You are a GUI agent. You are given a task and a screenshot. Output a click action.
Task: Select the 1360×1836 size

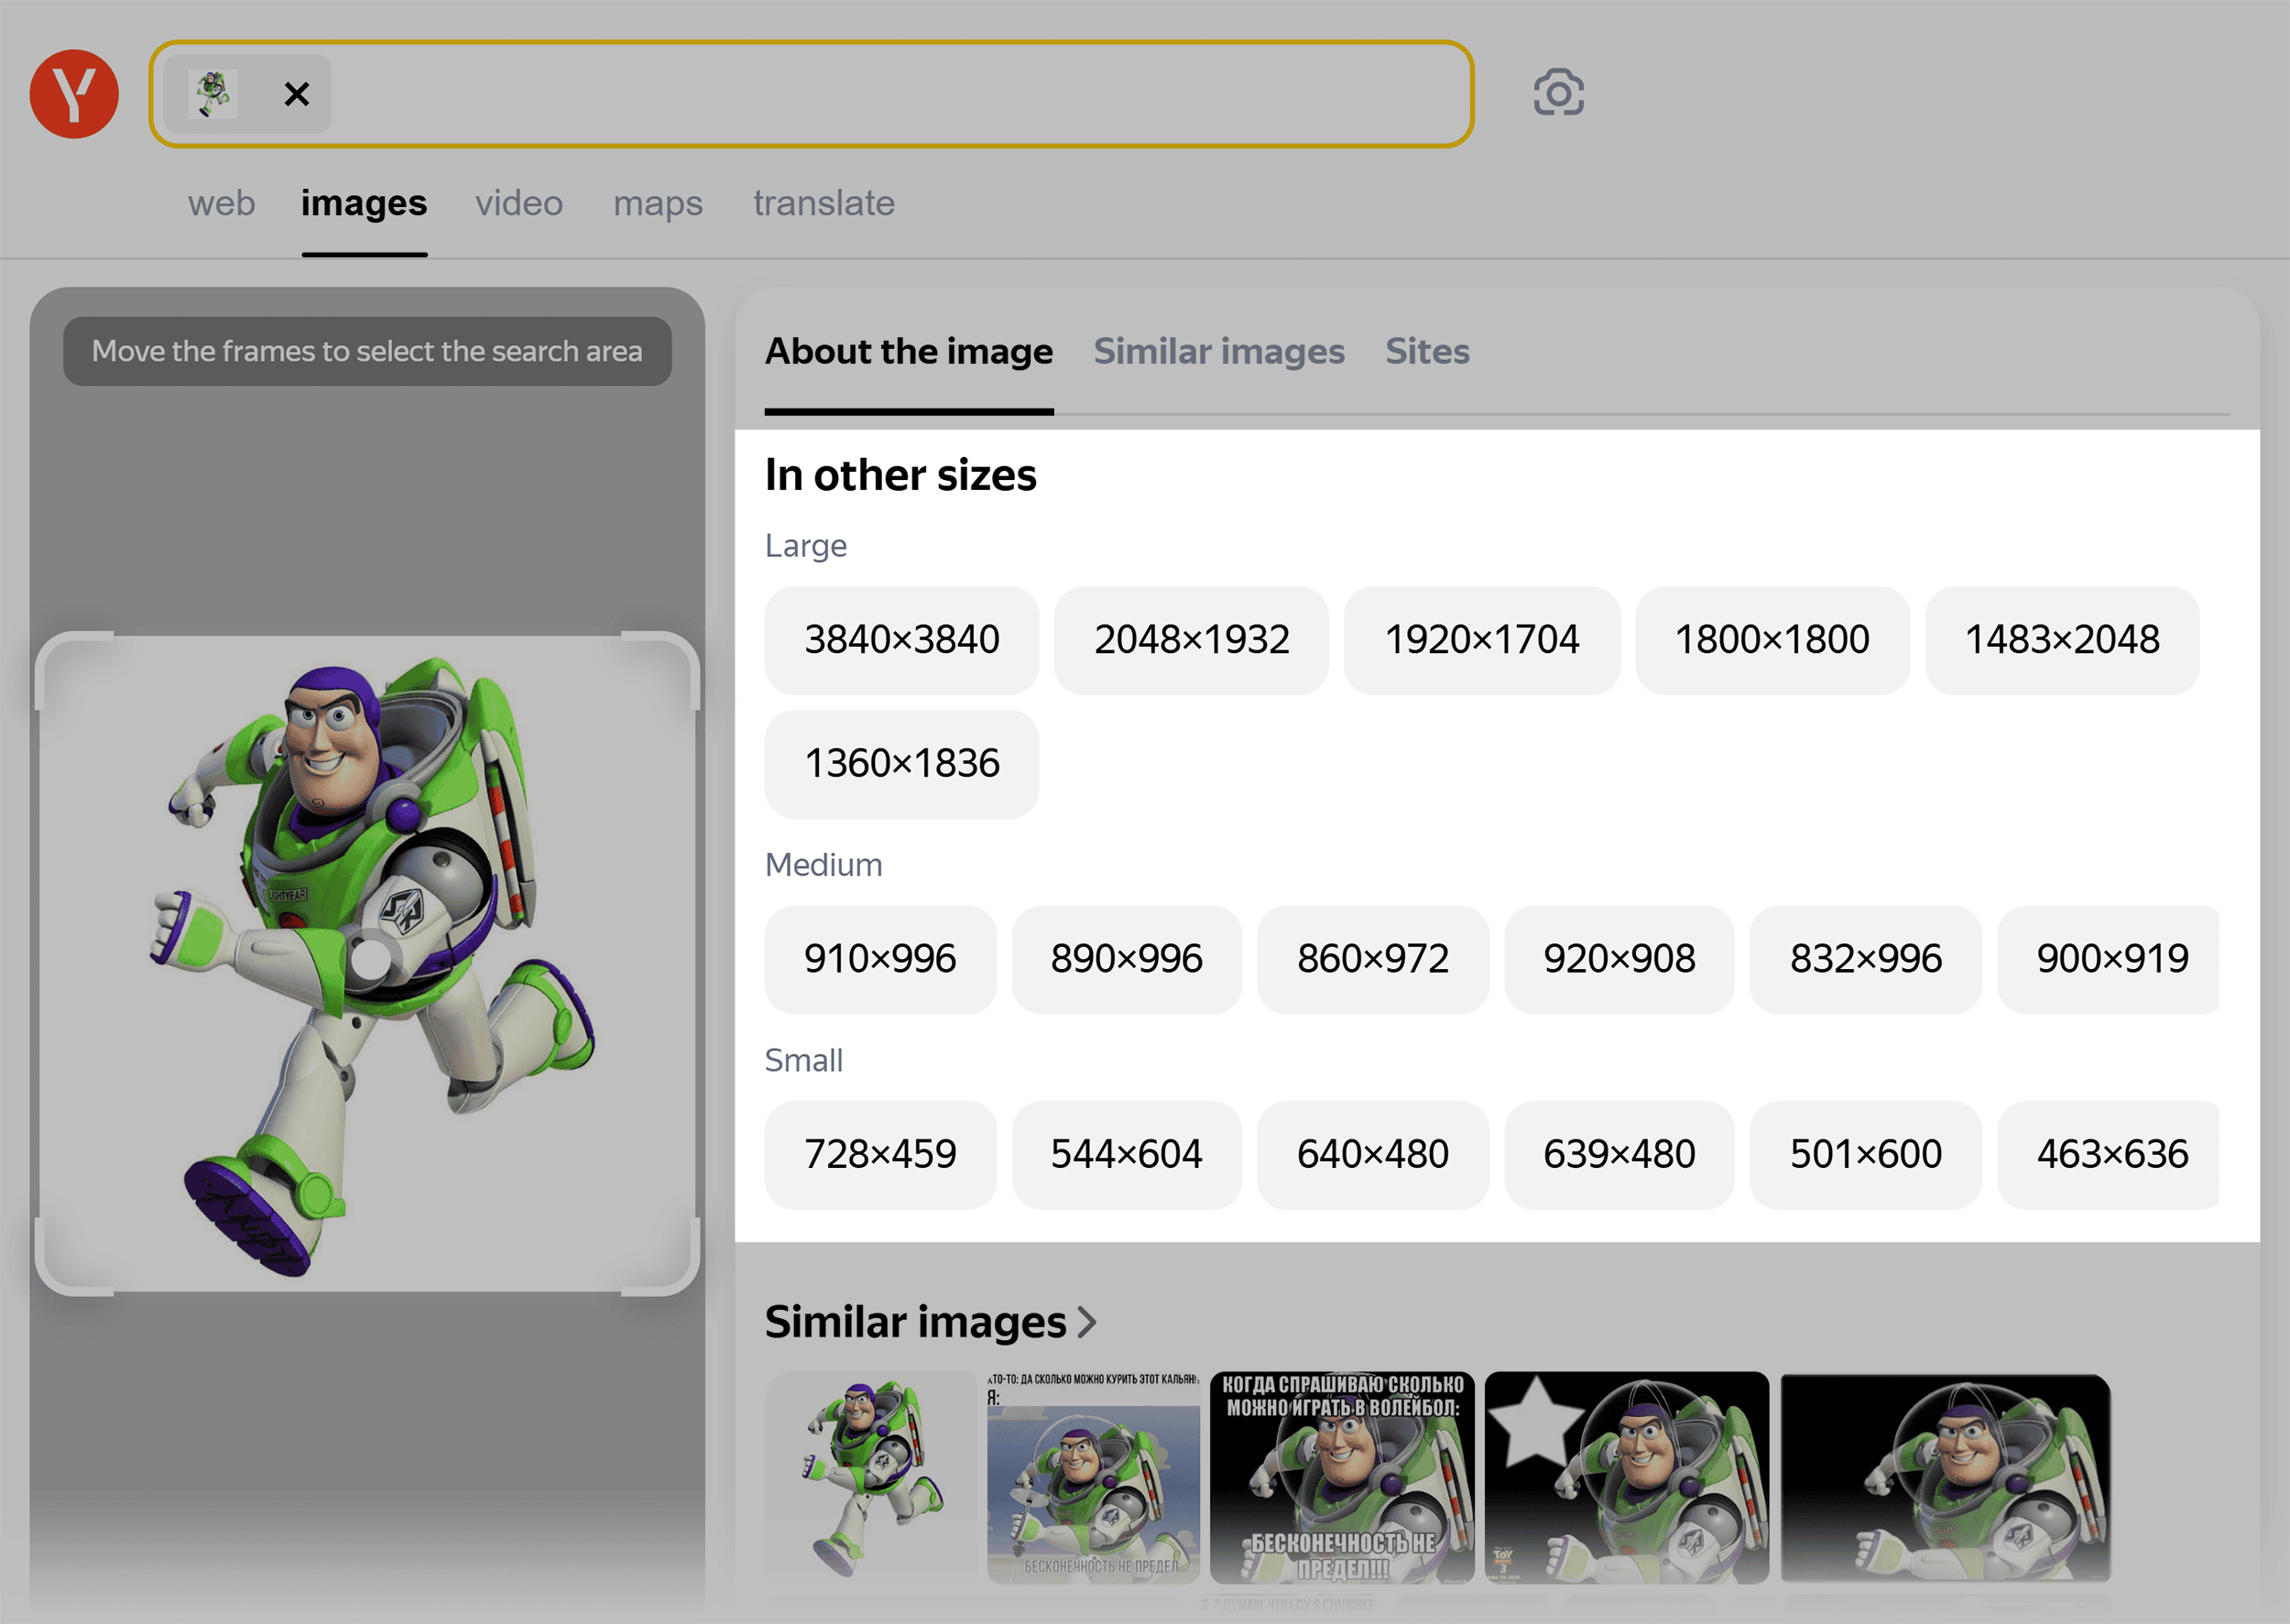point(902,764)
